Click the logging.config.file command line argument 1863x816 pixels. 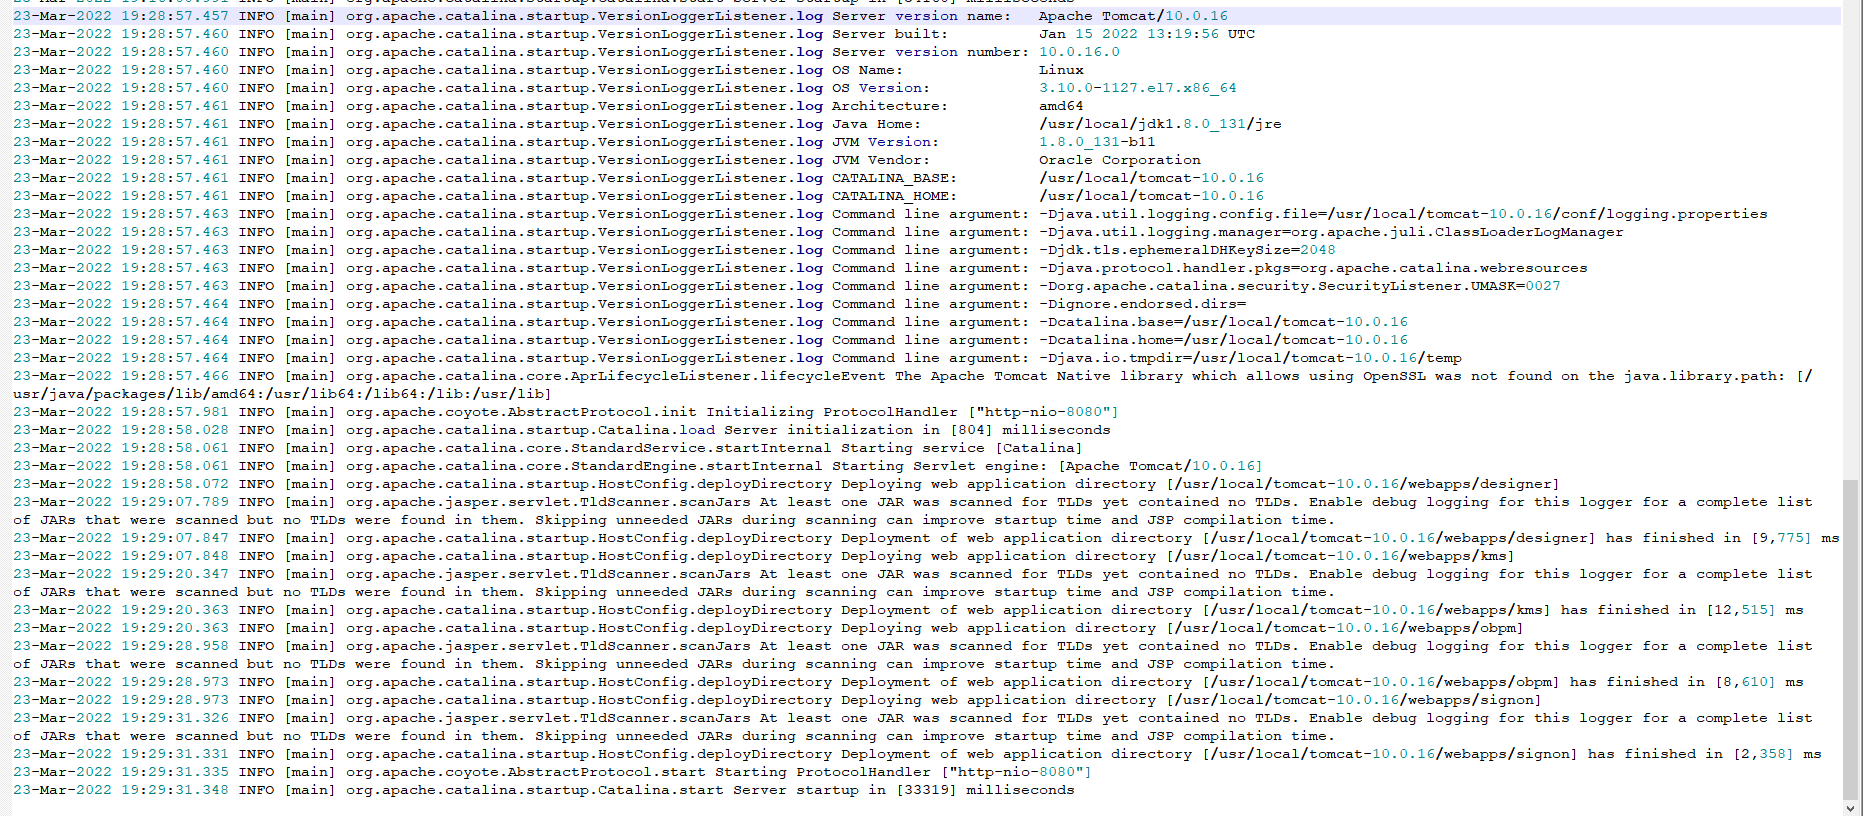pos(1403,214)
